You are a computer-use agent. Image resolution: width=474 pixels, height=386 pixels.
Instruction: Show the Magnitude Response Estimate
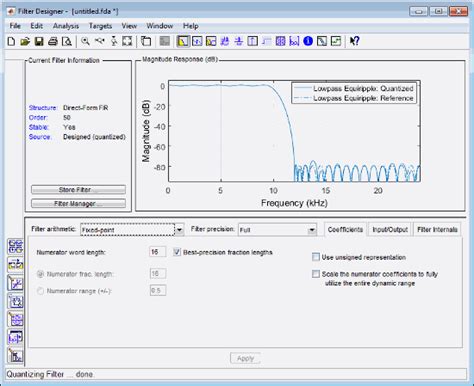click(322, 41)
